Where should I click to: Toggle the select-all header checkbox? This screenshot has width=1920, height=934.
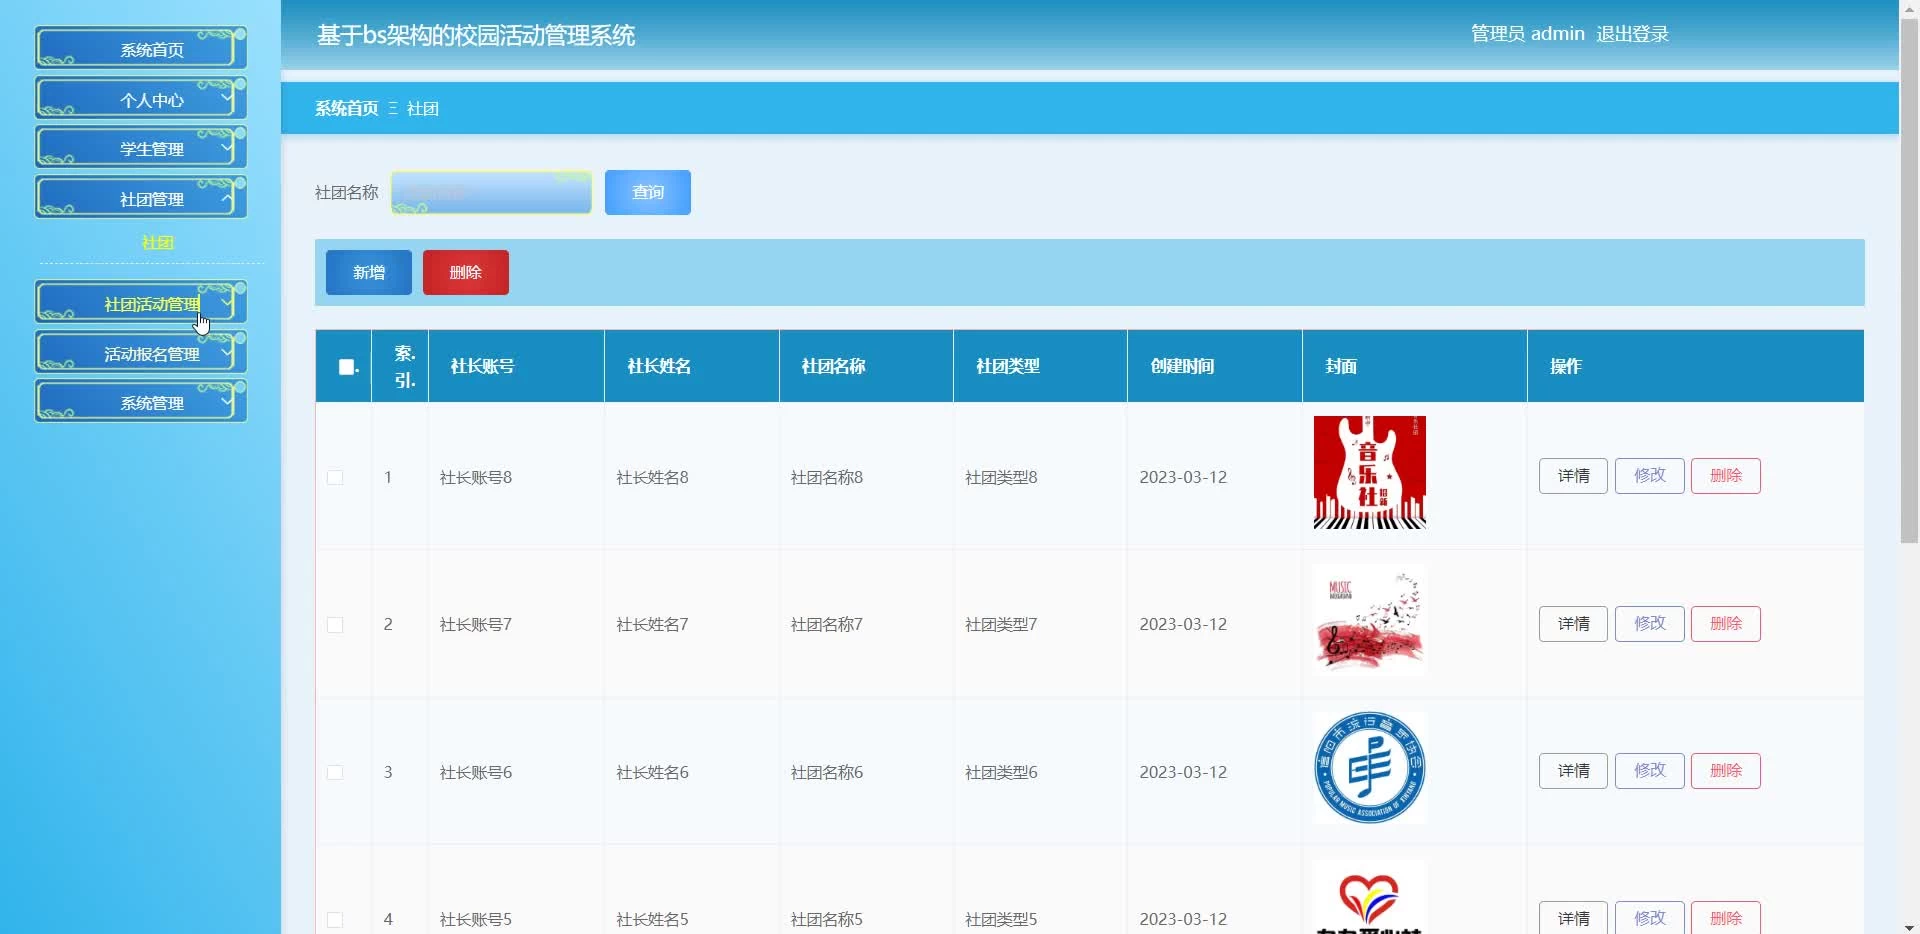(347, 367)
